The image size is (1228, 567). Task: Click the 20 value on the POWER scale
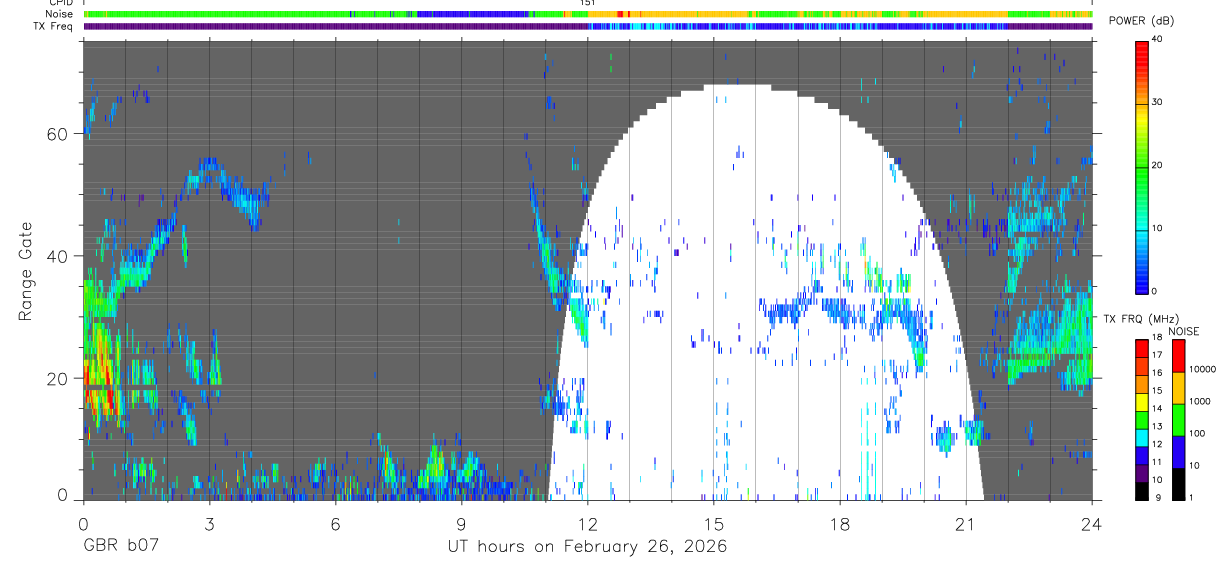coord(1158,165)
